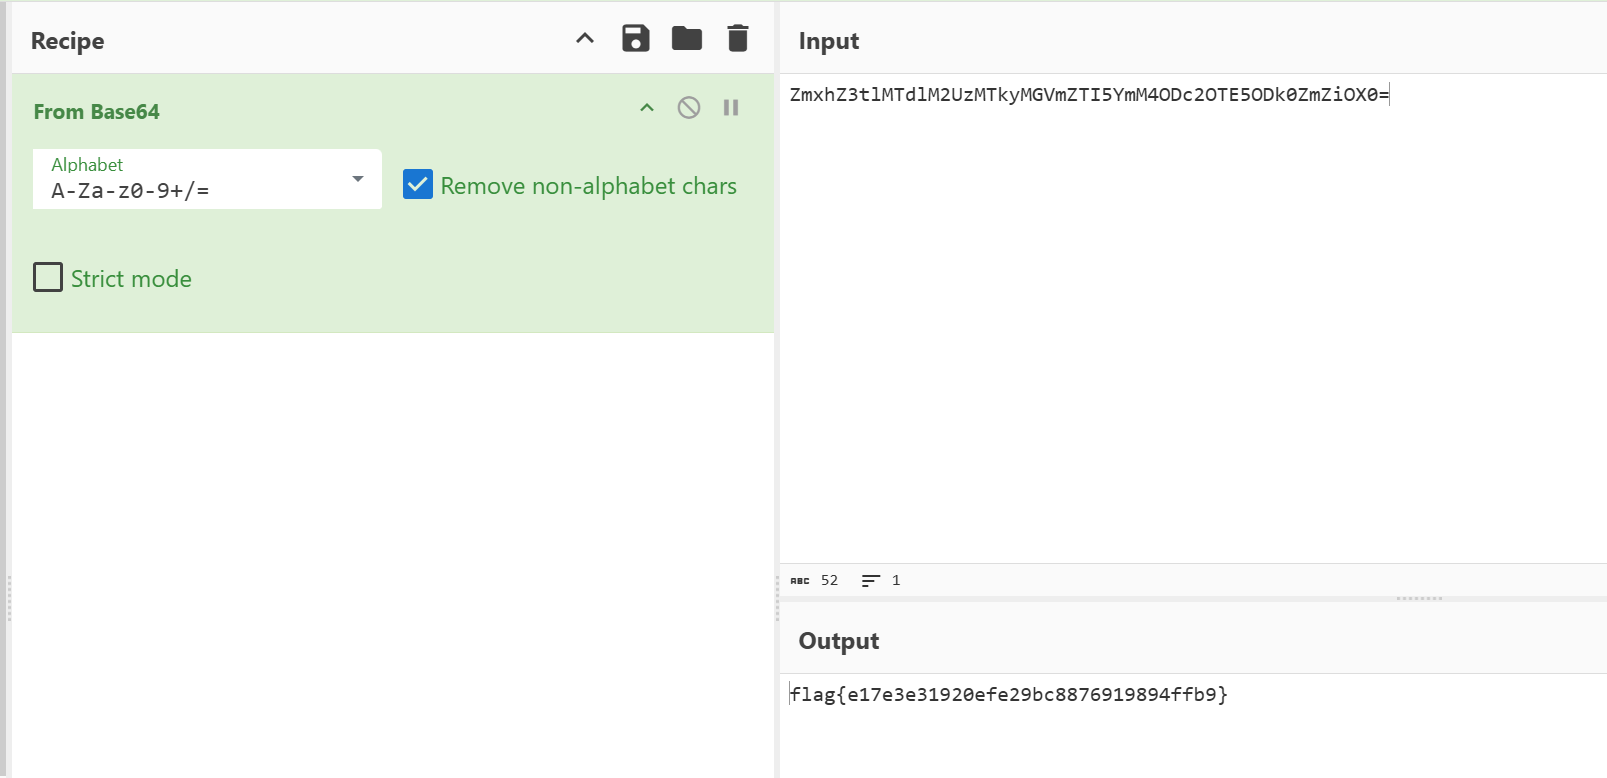The image size is (1607, 778).
Task: Click the Input pane heading
Action: click(x=829, y=41)
